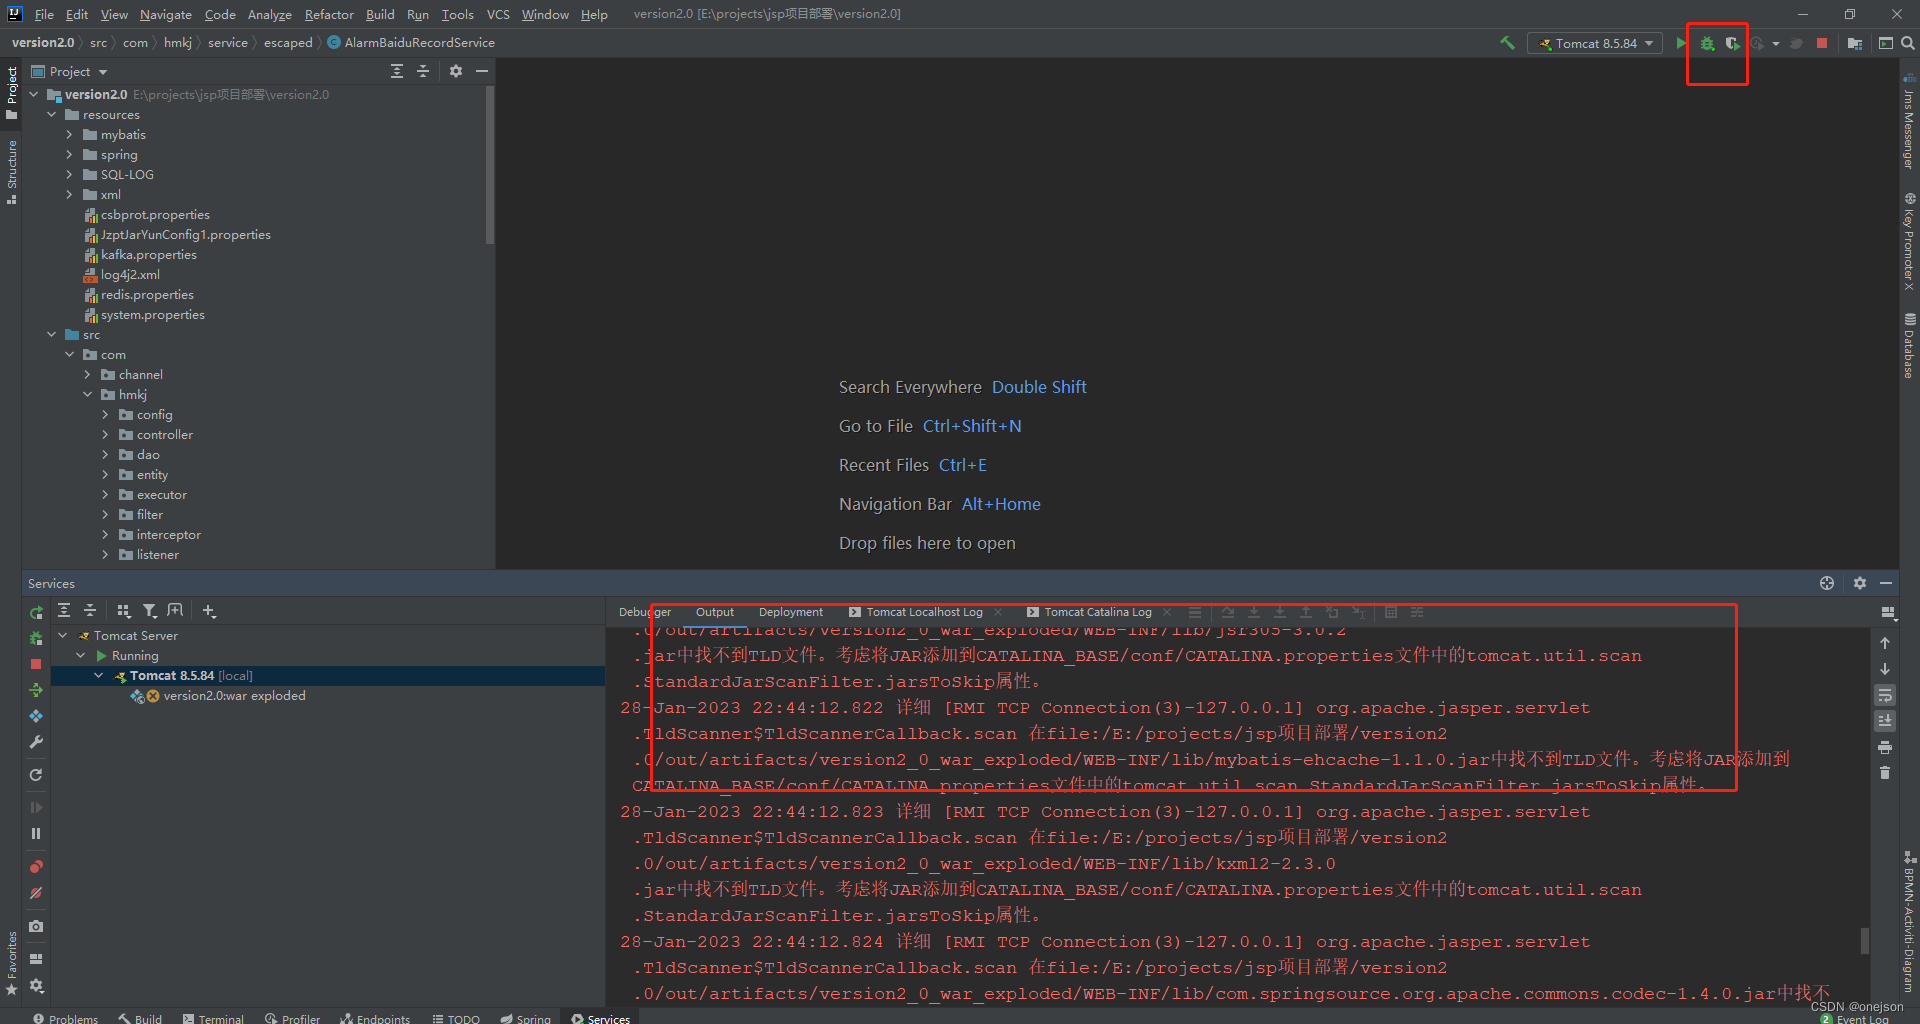The width and height of the screenshot is (1920, 1024).
Task: Select version2.0:war exploded artifact
Action: tap(234, 696)
